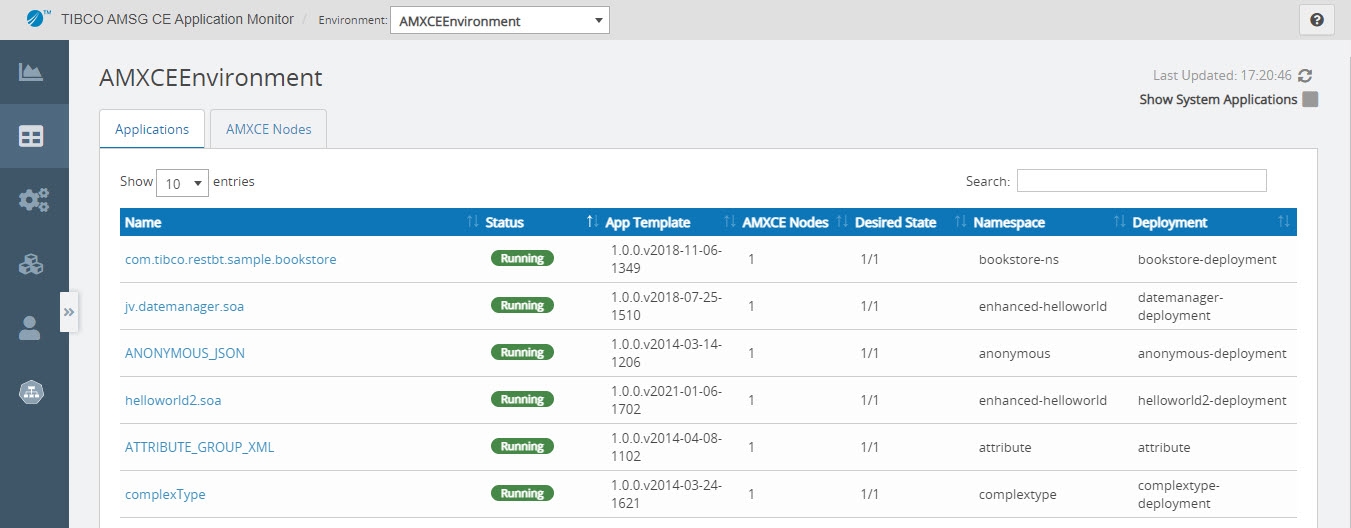
Task: Select the applications table icon in sidebar
Action: point(31,136)
